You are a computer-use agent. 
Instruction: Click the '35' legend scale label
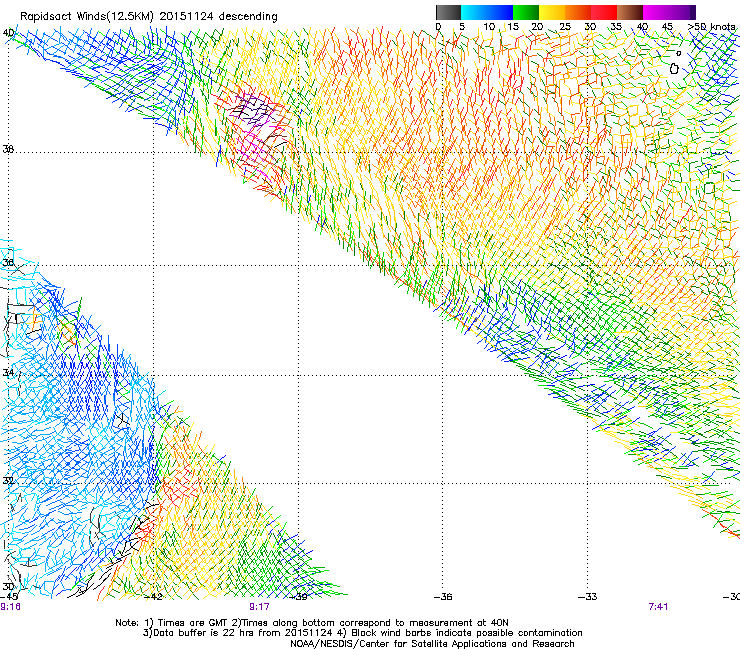tap(616, 27)
